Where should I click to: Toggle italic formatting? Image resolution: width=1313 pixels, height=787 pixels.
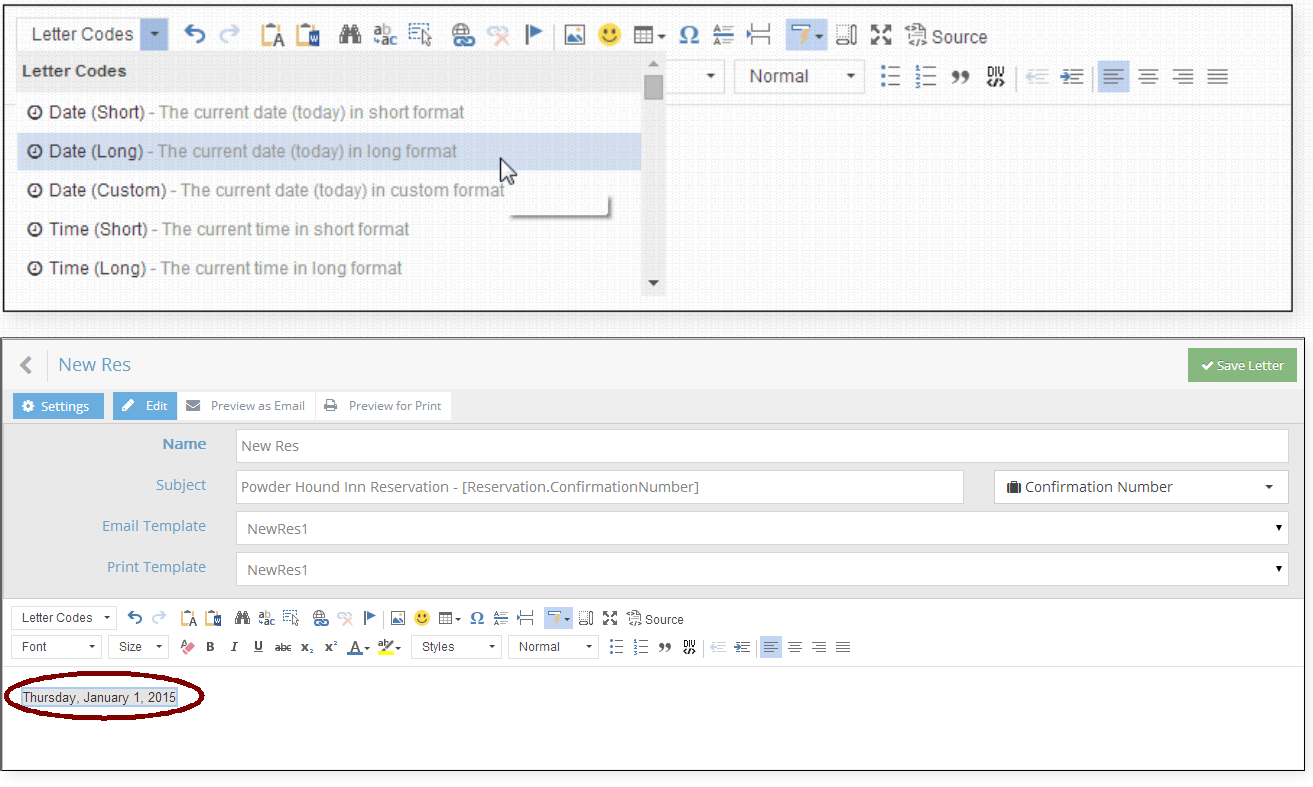234,647
